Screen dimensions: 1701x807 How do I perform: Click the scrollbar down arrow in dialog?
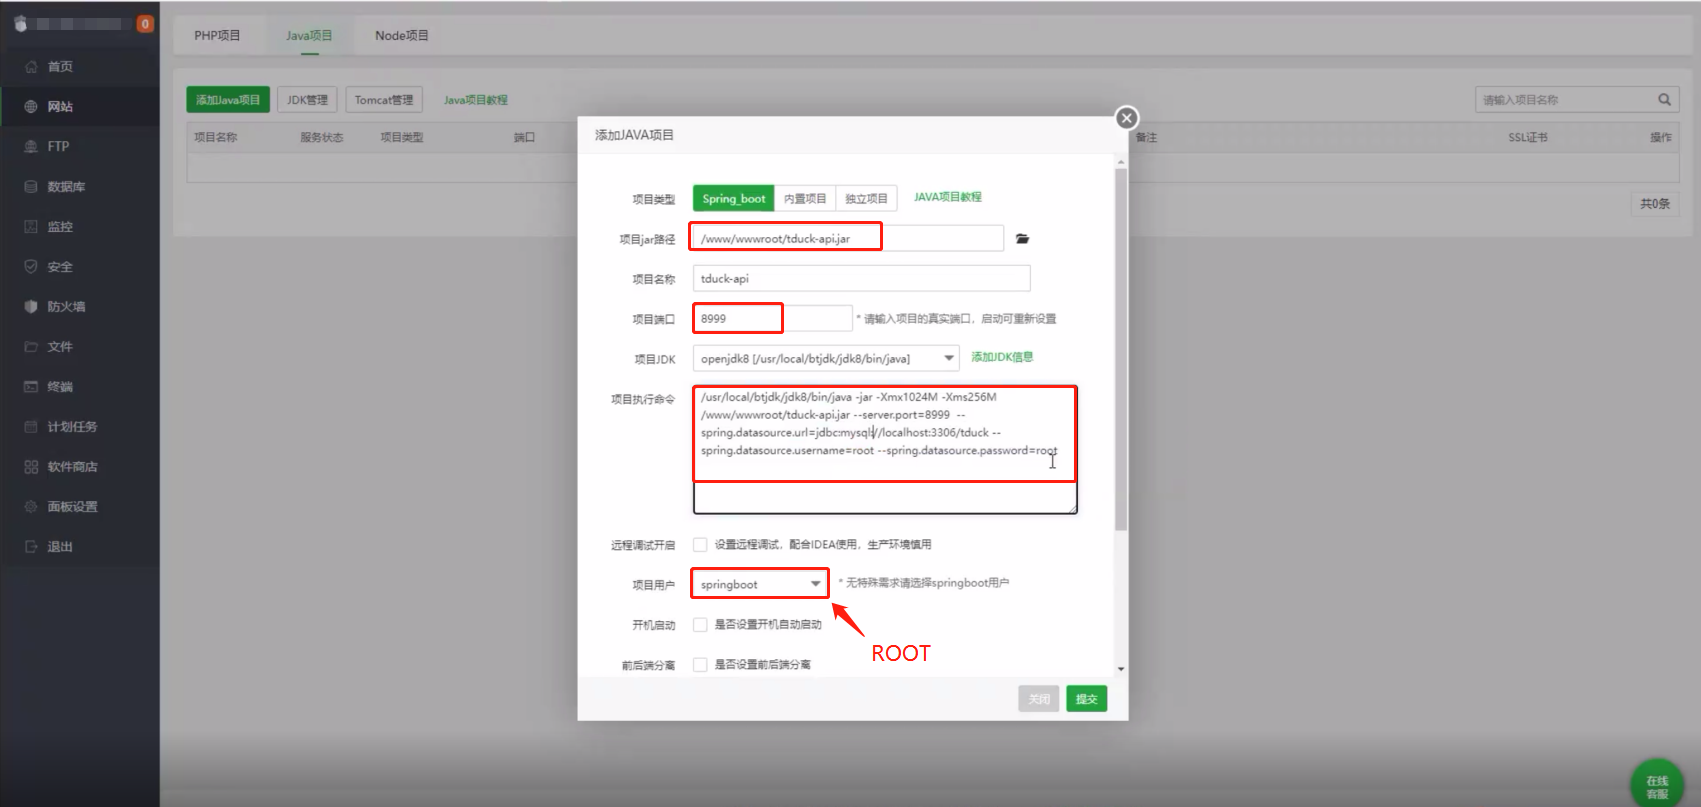pyautogui.click(x=1121, y=669)
